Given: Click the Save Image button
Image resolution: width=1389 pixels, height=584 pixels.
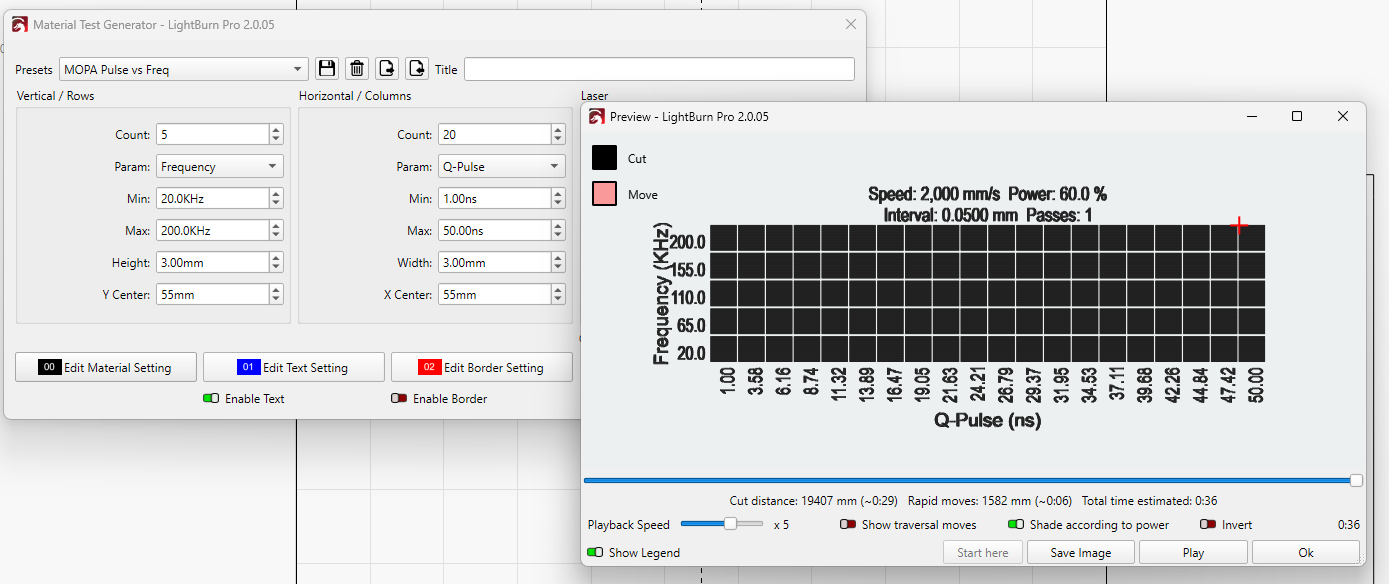Looking at the screenshot, I should 1080,552.
